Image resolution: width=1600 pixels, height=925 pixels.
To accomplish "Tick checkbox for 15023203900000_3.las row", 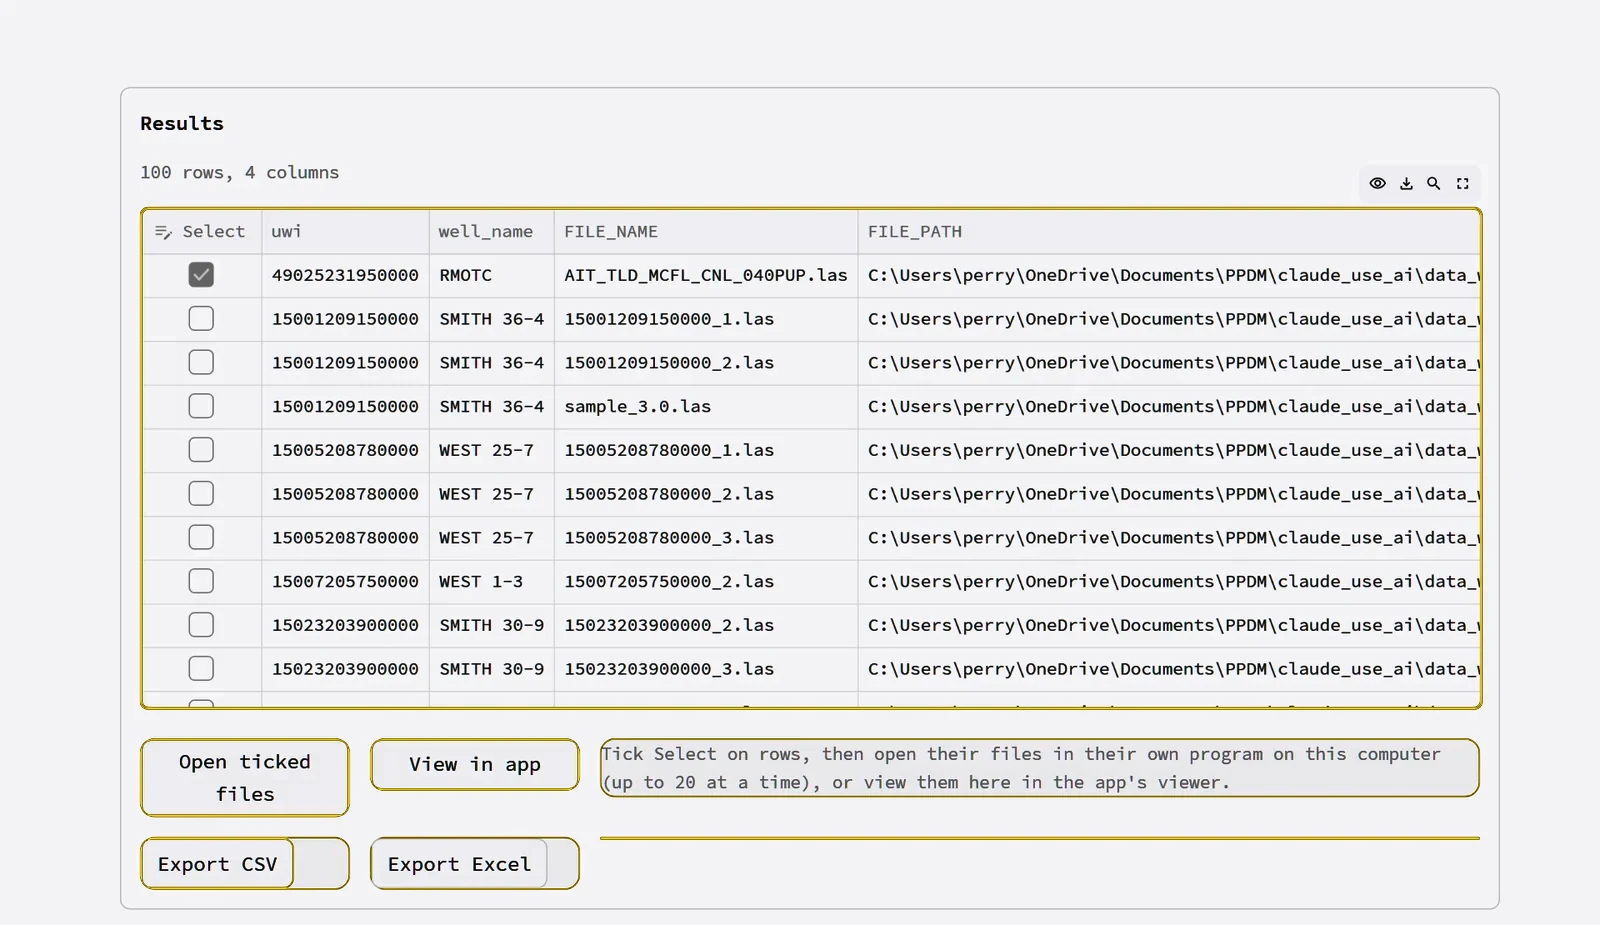I will coord(201,669).
